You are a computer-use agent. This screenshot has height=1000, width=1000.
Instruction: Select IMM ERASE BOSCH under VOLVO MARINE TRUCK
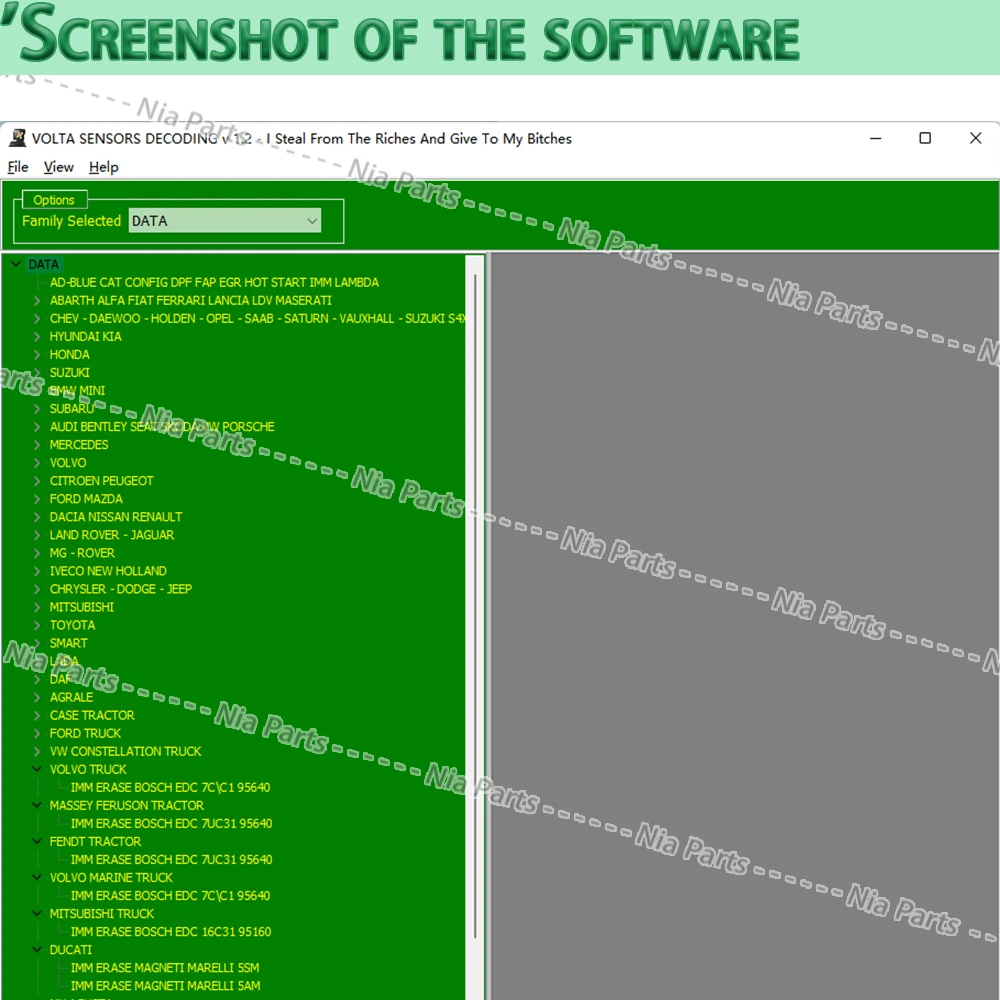pos(170,895)
